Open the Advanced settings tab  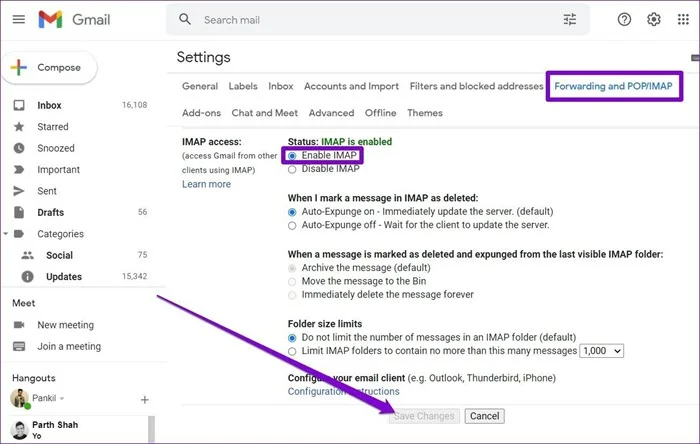tap(331, 113)
